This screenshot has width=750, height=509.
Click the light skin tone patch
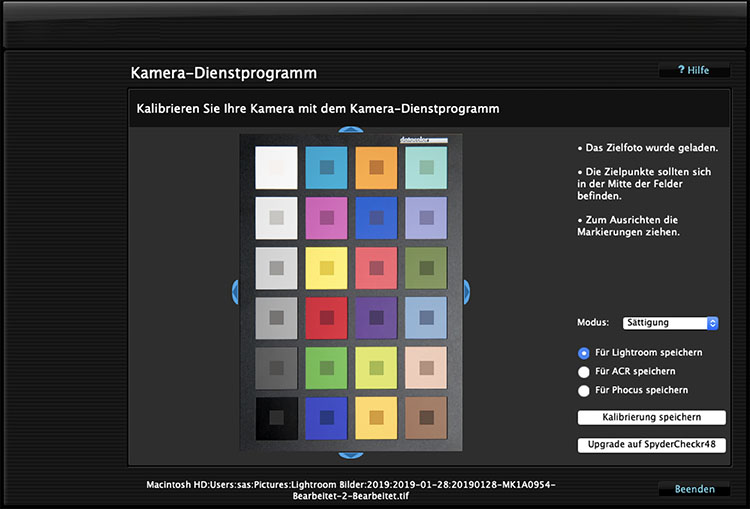tap(426, 368)
